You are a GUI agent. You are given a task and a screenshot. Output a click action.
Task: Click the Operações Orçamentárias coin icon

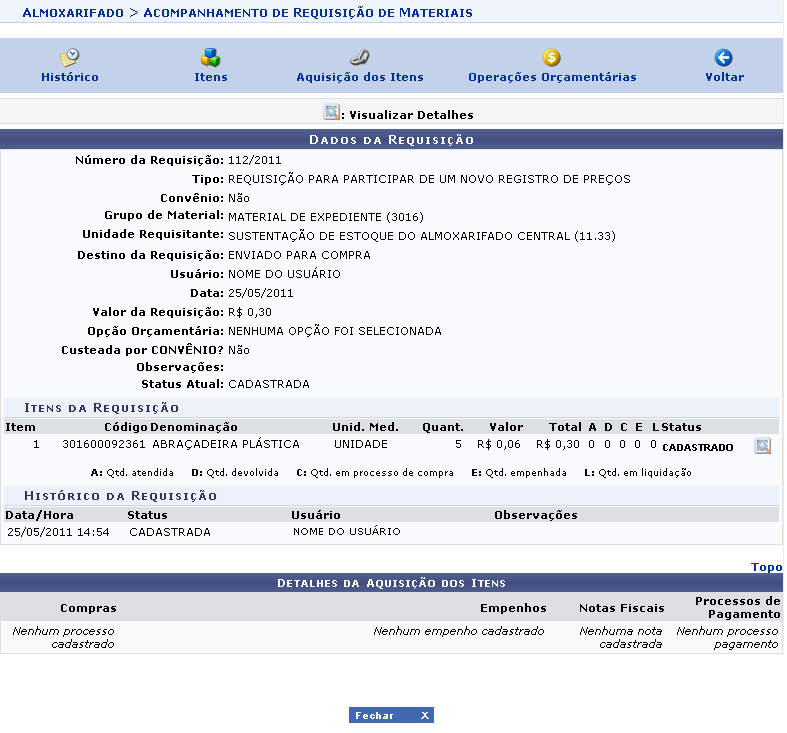tap(551, 57)
